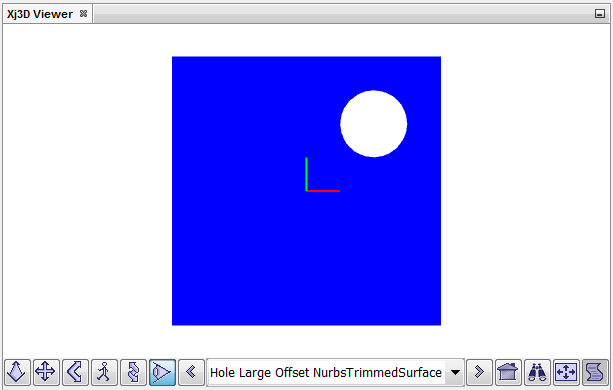The image size is (613, 390).
Task: Select the Fly navigation mode icon
Action: coord(16,372)
